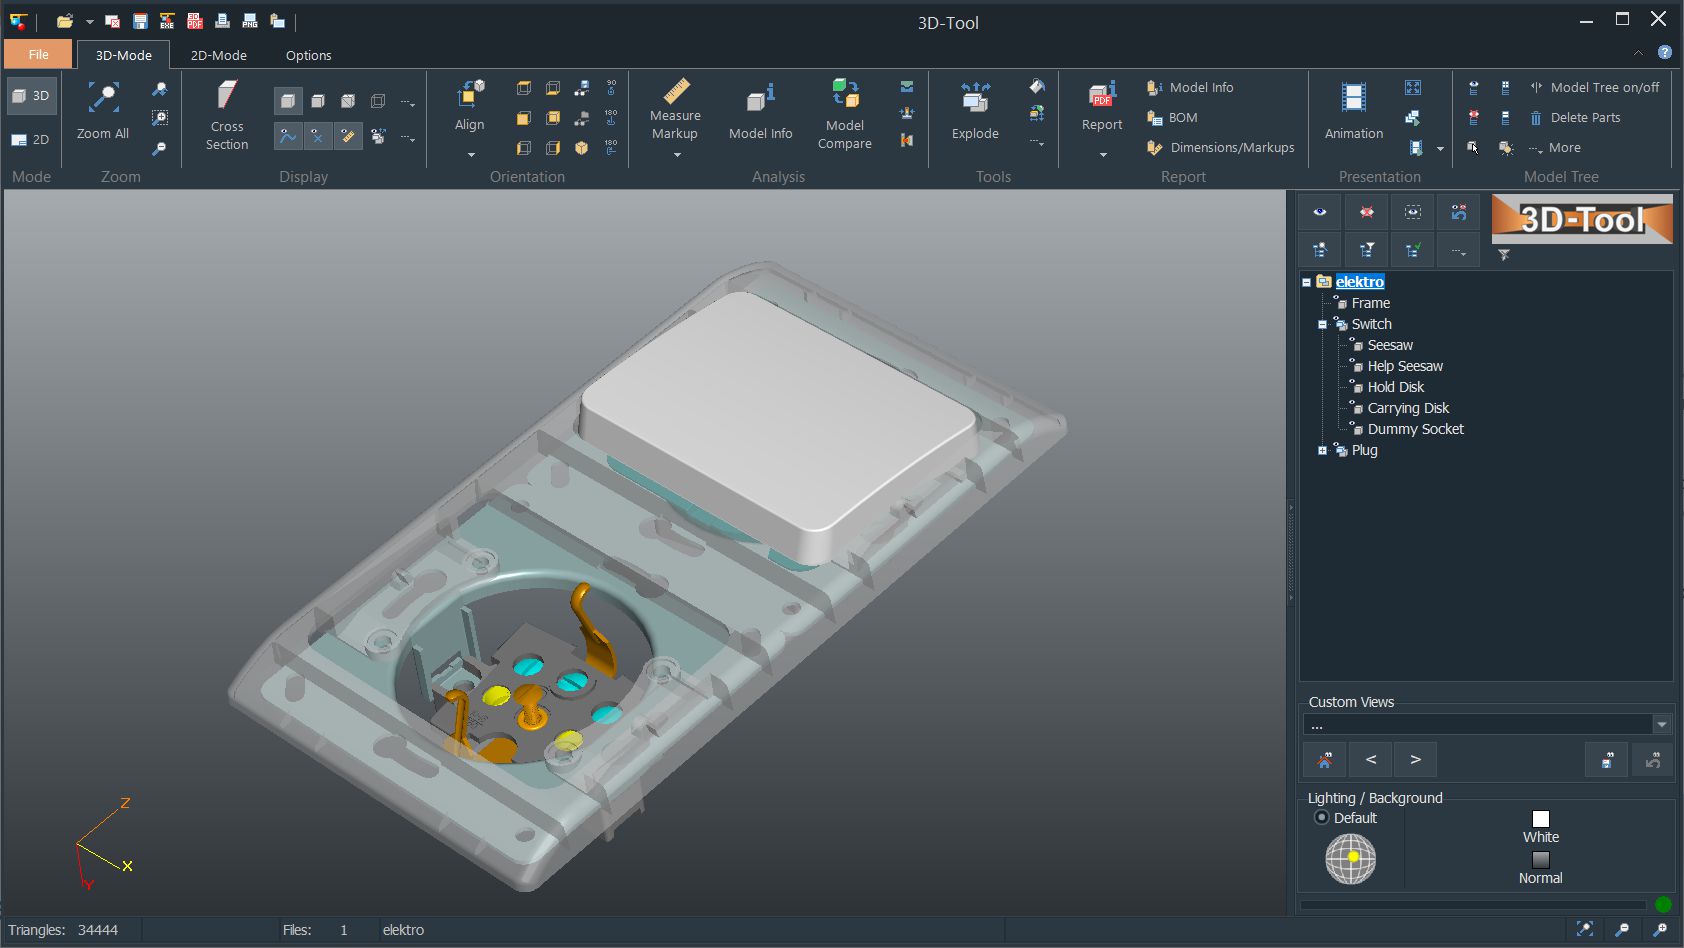The width and height of the screenshot is (1684, 948).
Task: Select the White background swatch
Action: point(1540,817)
